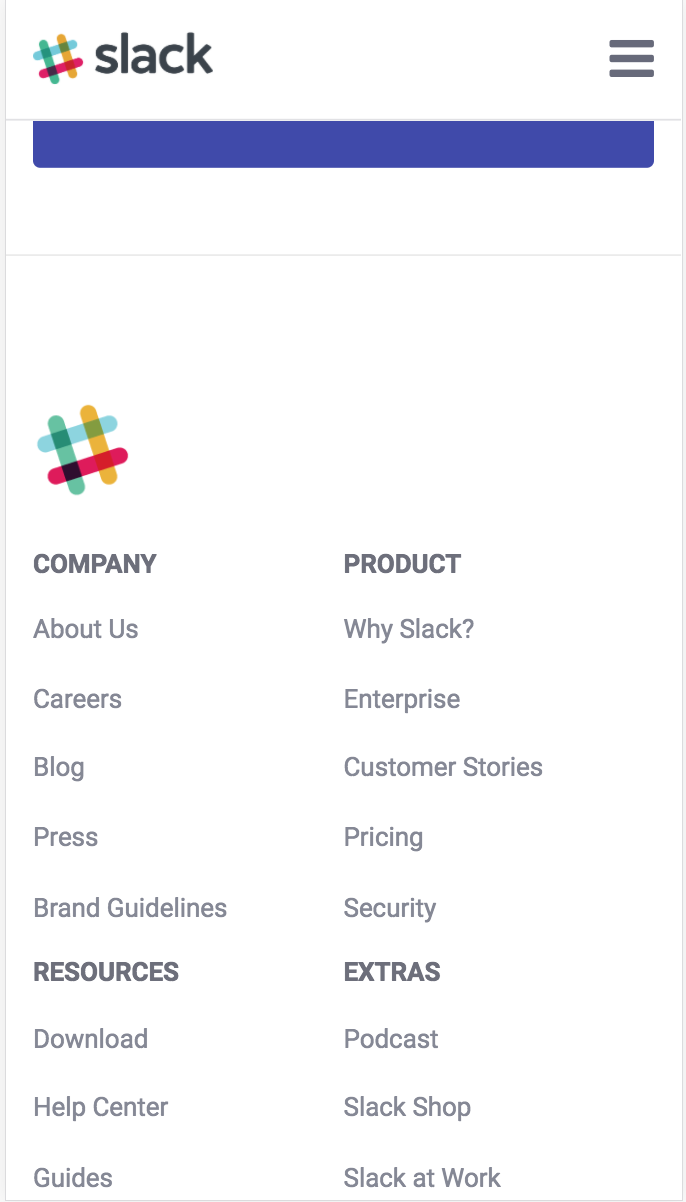686x1202 pixels.
Task: Visit the Blog link
Action: pos(59,768)
